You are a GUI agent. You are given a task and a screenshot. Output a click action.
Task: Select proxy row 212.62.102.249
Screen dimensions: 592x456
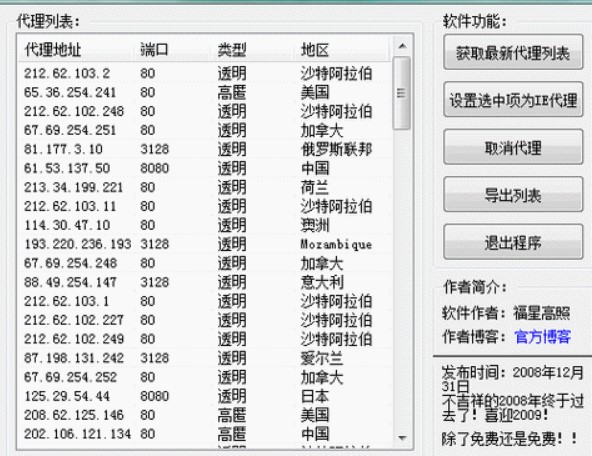(x=205, y=339)
